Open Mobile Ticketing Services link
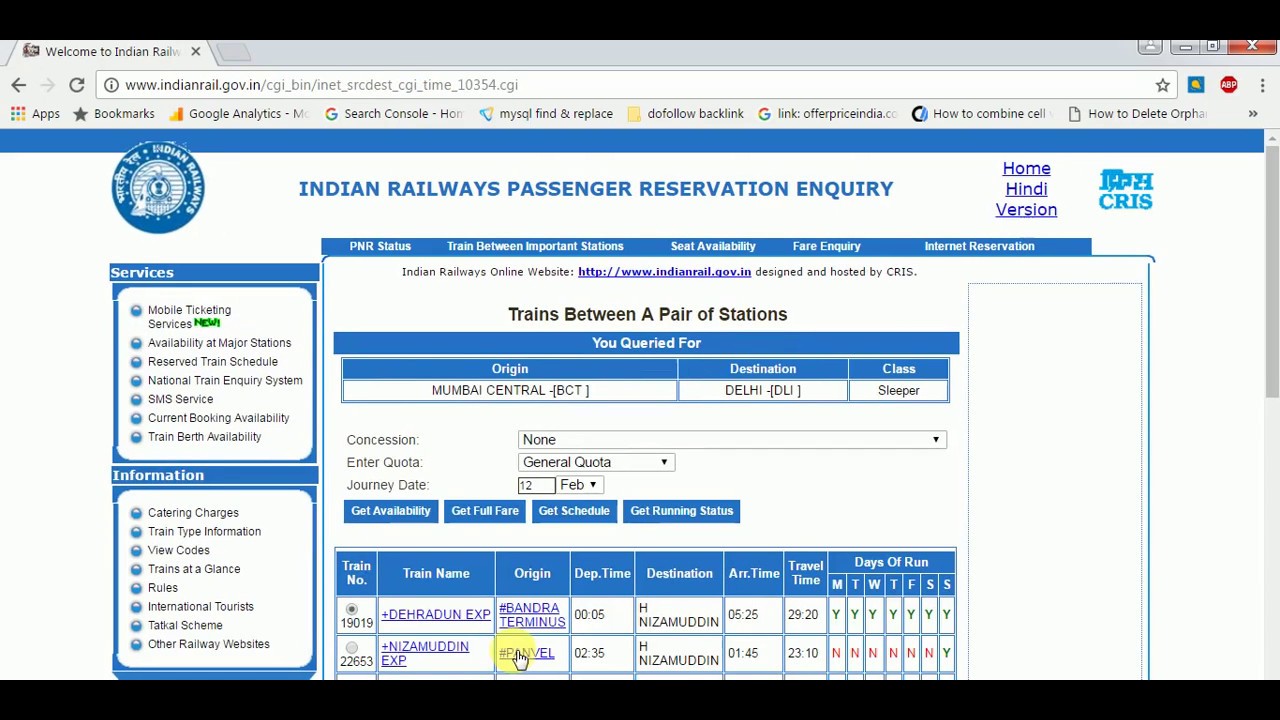Screen dimensions: 1280x720 coord(189,317)
